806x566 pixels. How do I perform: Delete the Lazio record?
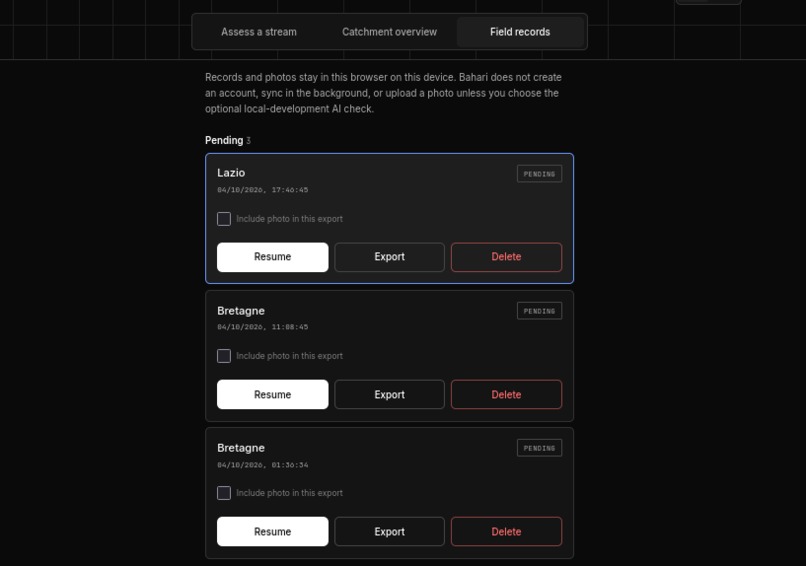506,257
